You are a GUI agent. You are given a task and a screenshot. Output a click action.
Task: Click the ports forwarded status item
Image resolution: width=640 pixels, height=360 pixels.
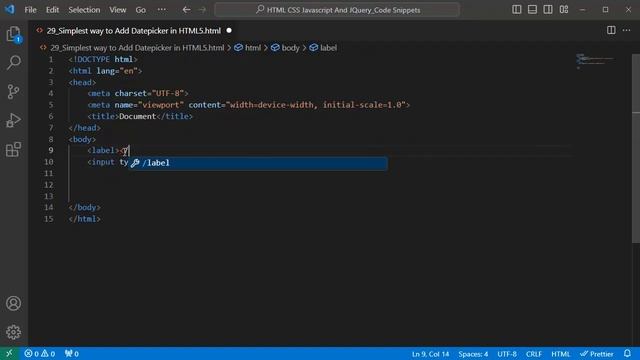point(71,353)
